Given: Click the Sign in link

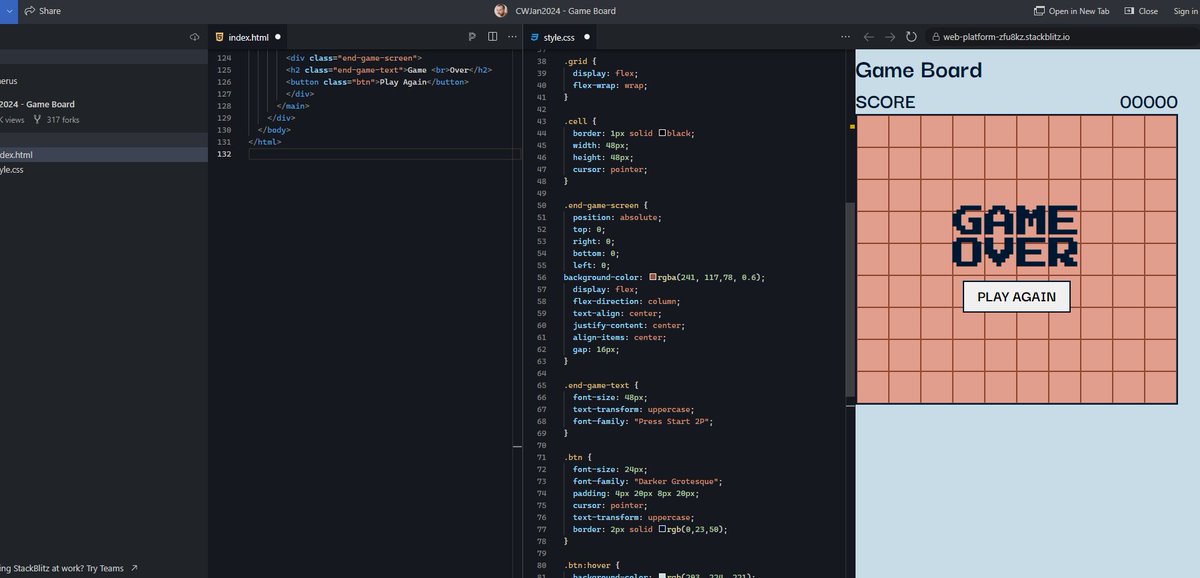Looking at the screenshot, I should [1186, 11].
